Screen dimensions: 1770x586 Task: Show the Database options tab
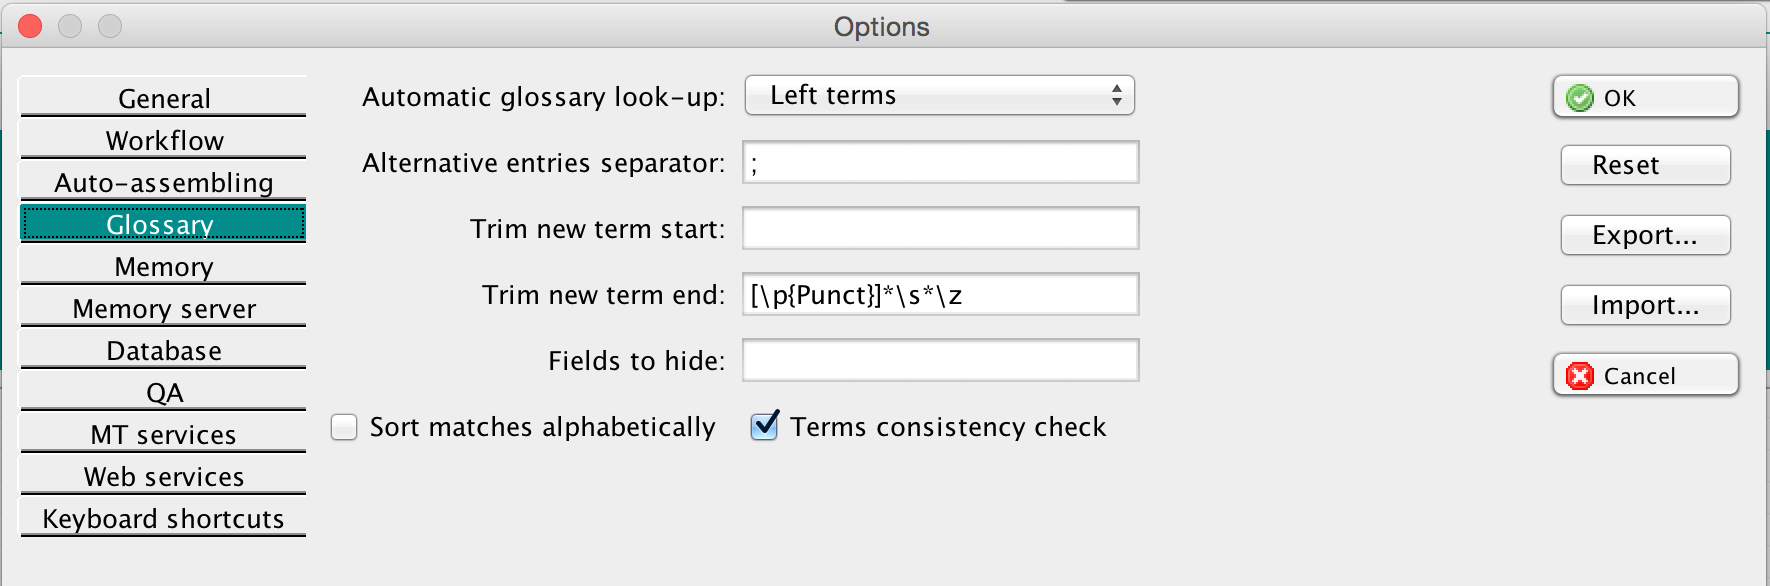tap(164, 351)
